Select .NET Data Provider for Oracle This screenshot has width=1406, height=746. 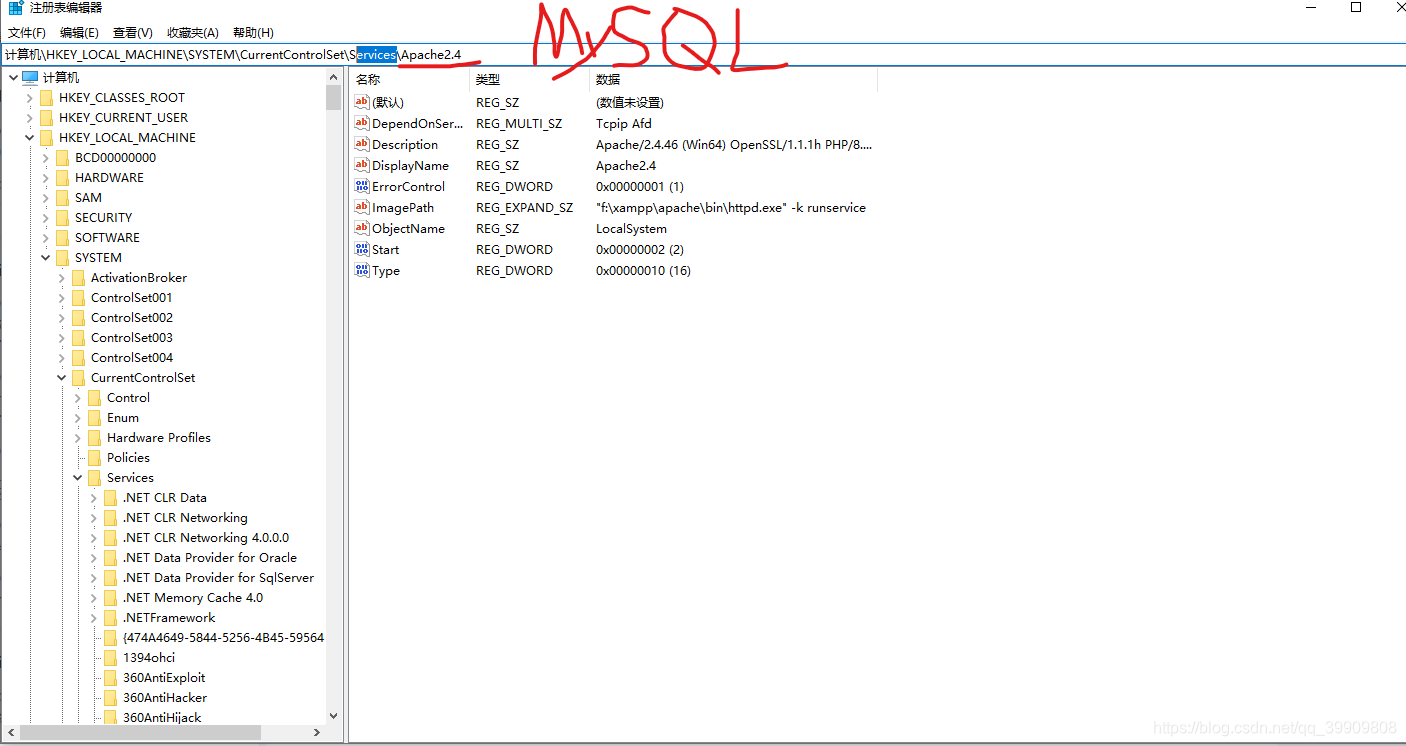[x=210, y=557]
